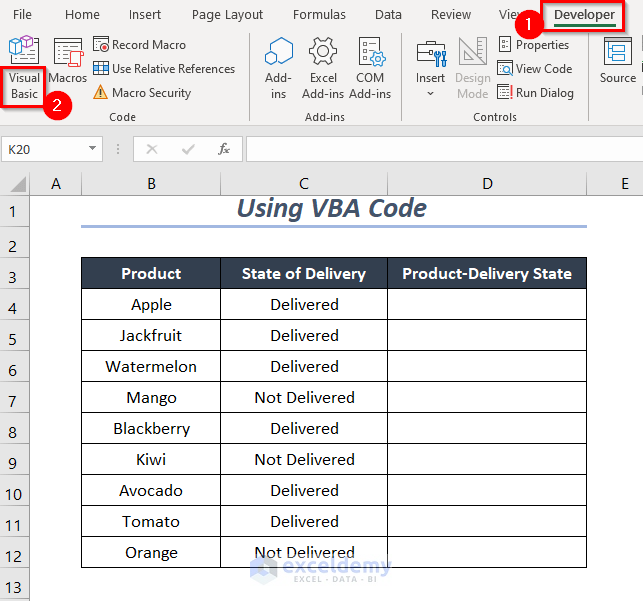Open COM Add-ins dialog
Screen dimensions: 643x601
coord(370,68)
